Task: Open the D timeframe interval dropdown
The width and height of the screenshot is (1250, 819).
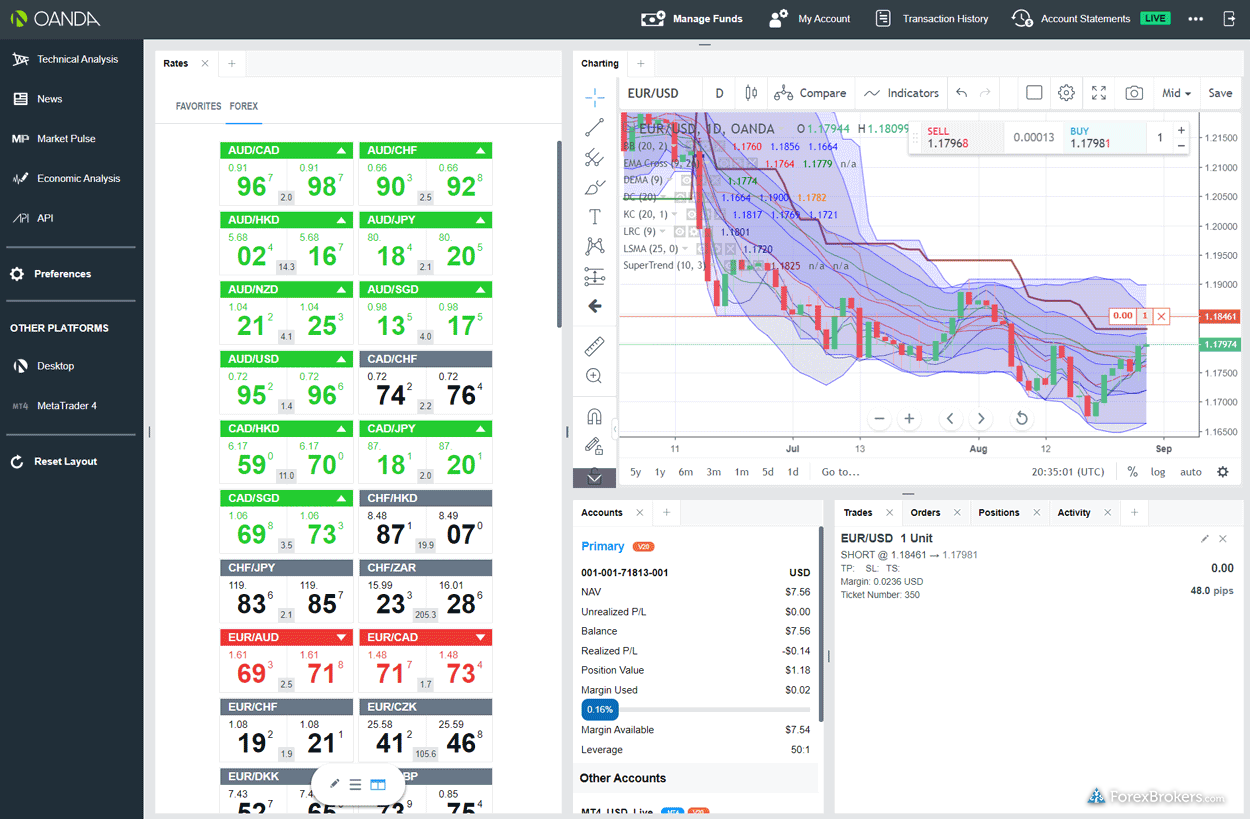Action: [719, 93]
